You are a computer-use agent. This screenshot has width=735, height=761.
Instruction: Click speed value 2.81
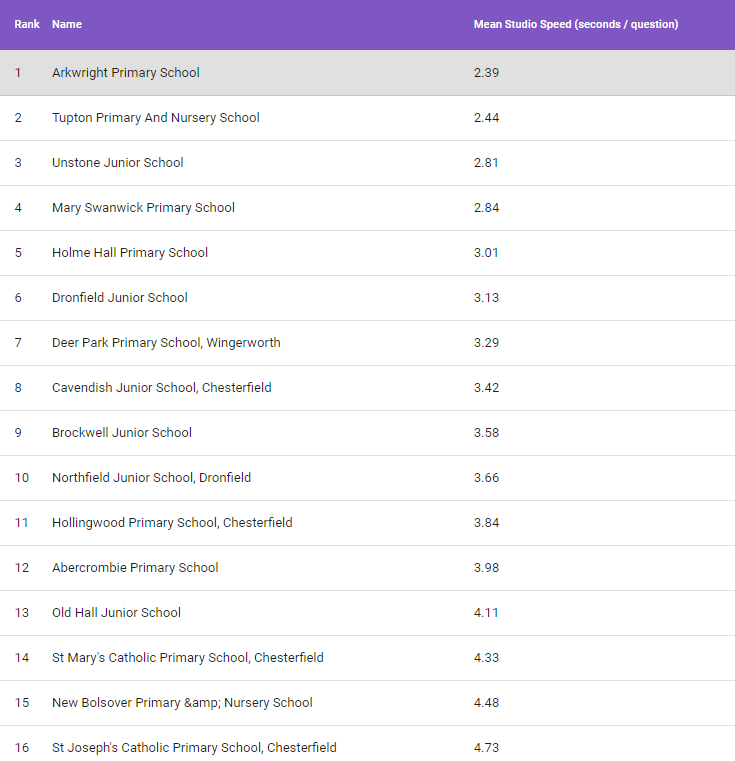coord(486,163)
